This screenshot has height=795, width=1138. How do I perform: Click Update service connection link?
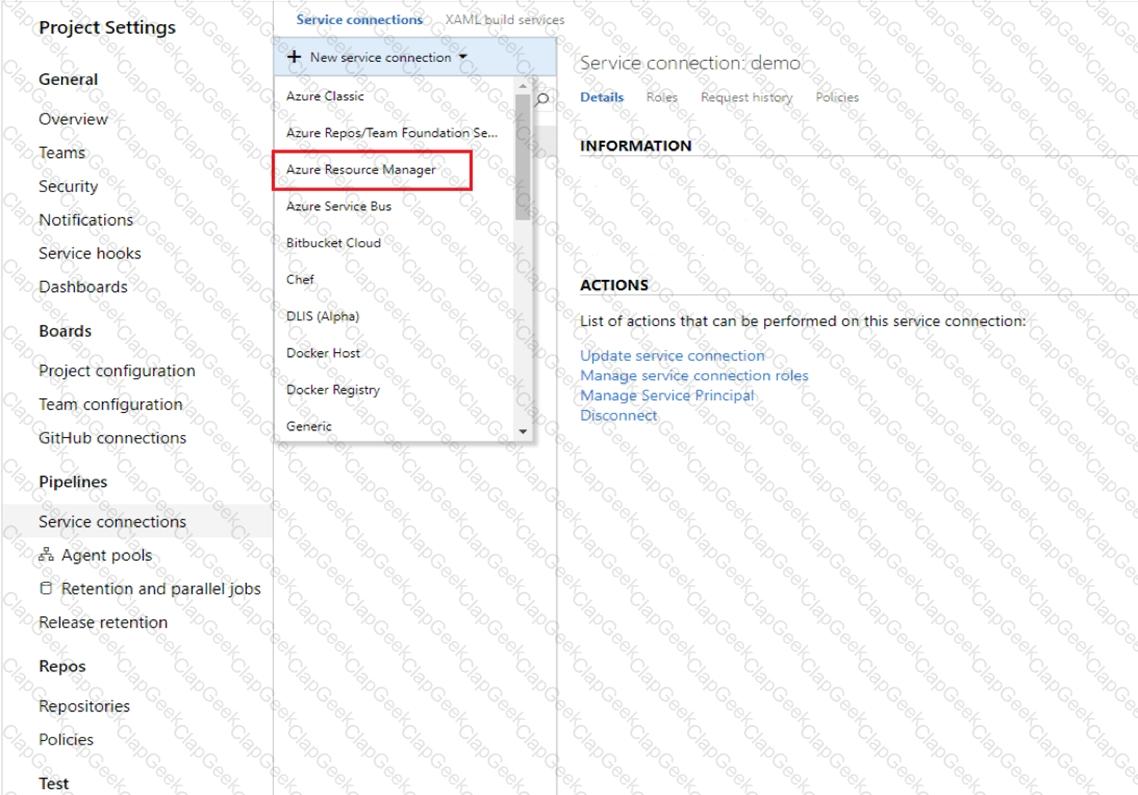[x=672, y=356]
